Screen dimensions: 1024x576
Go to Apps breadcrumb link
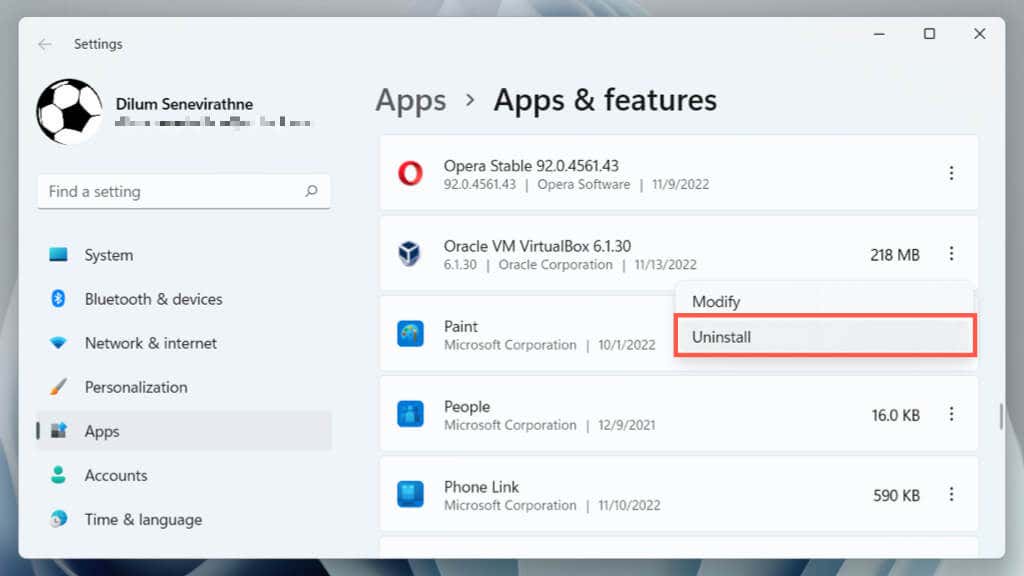tap(410, 100)
